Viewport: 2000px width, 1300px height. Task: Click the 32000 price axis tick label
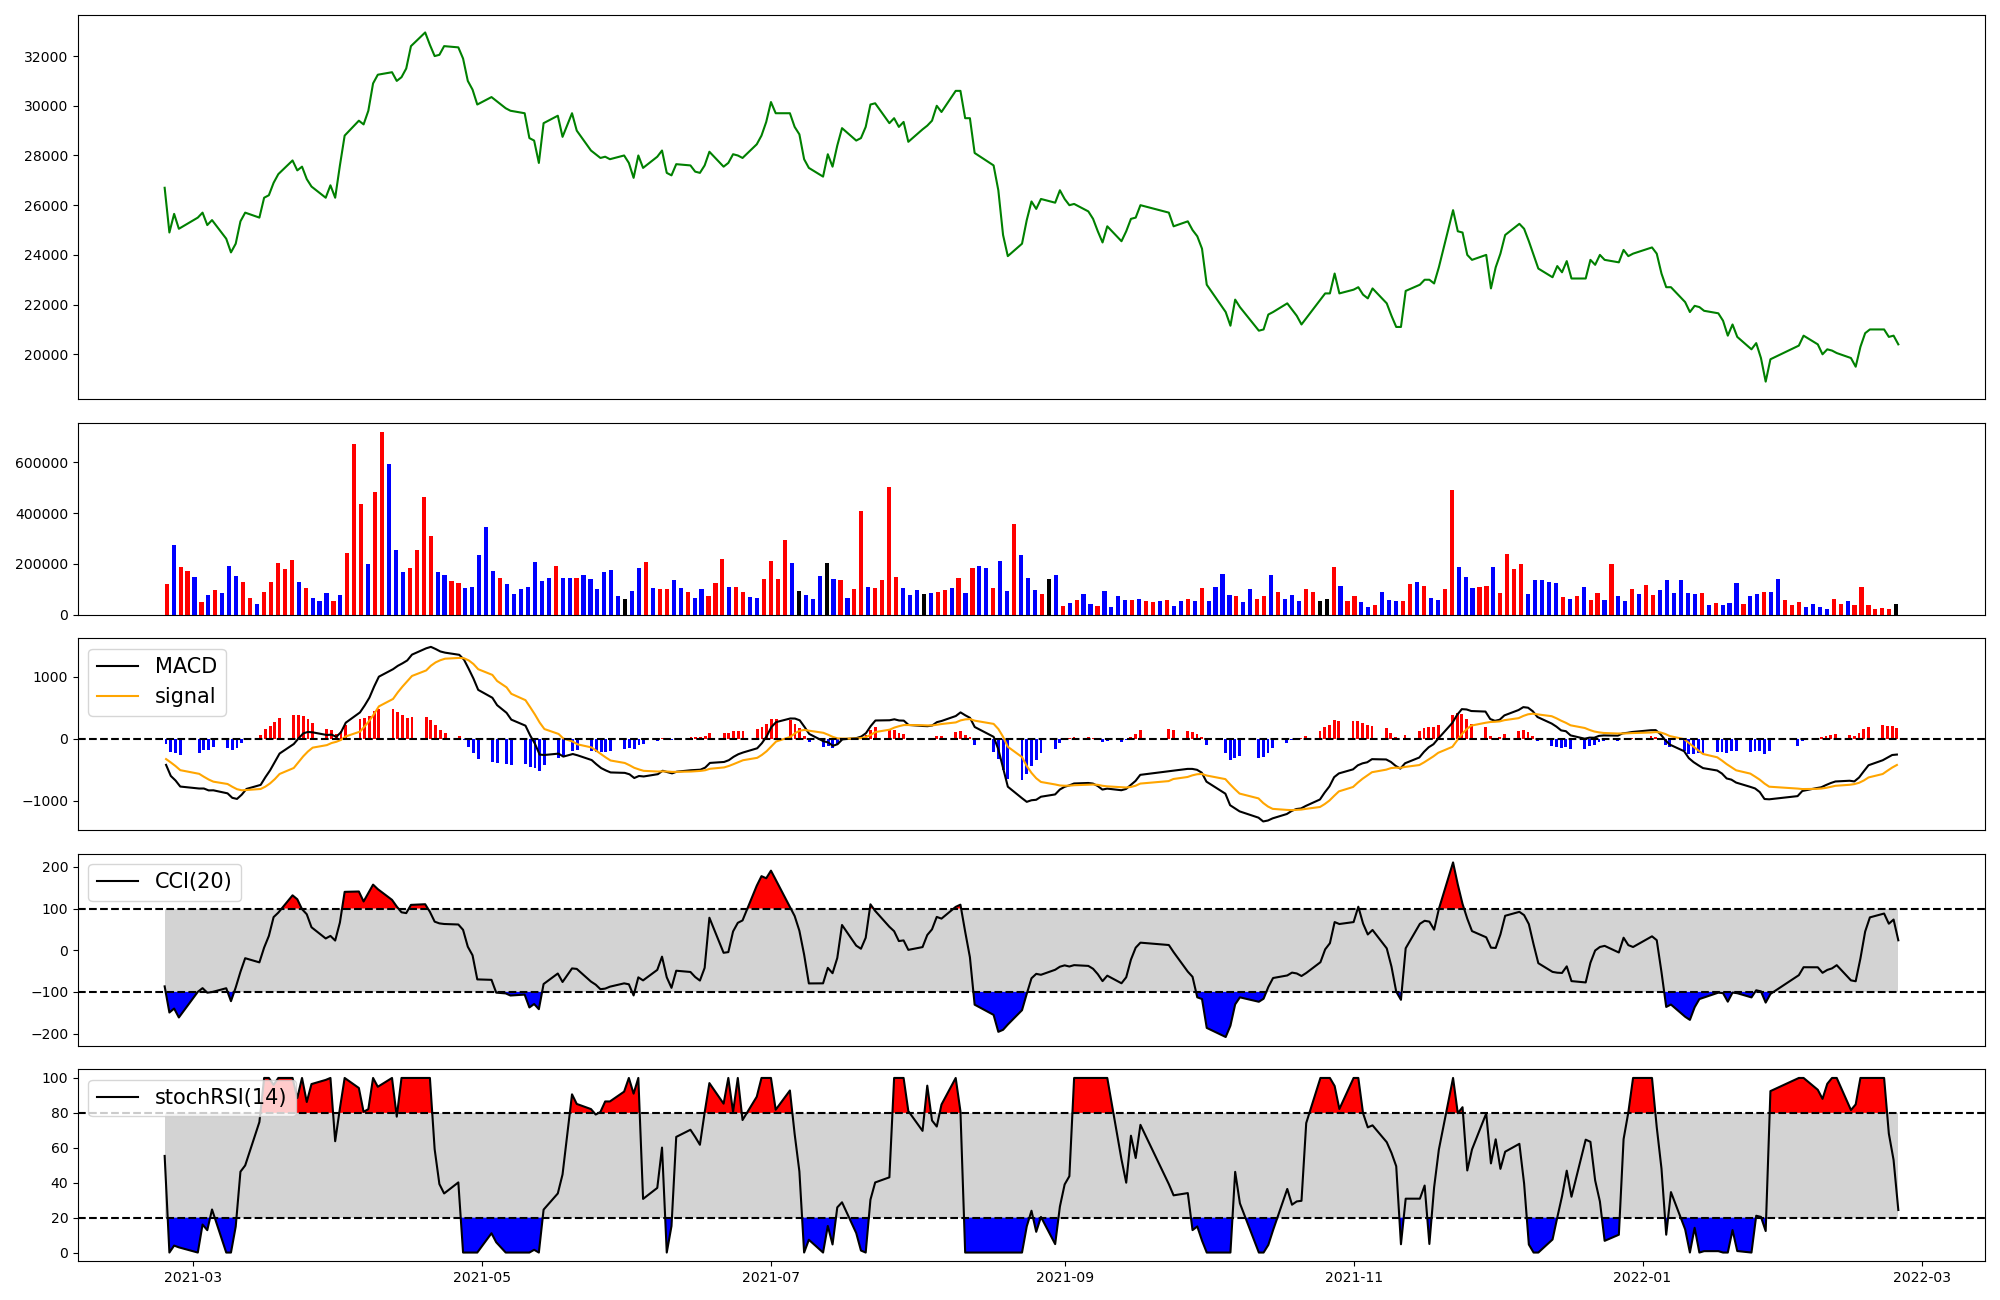pyautogui.click(x=45, y=57)
